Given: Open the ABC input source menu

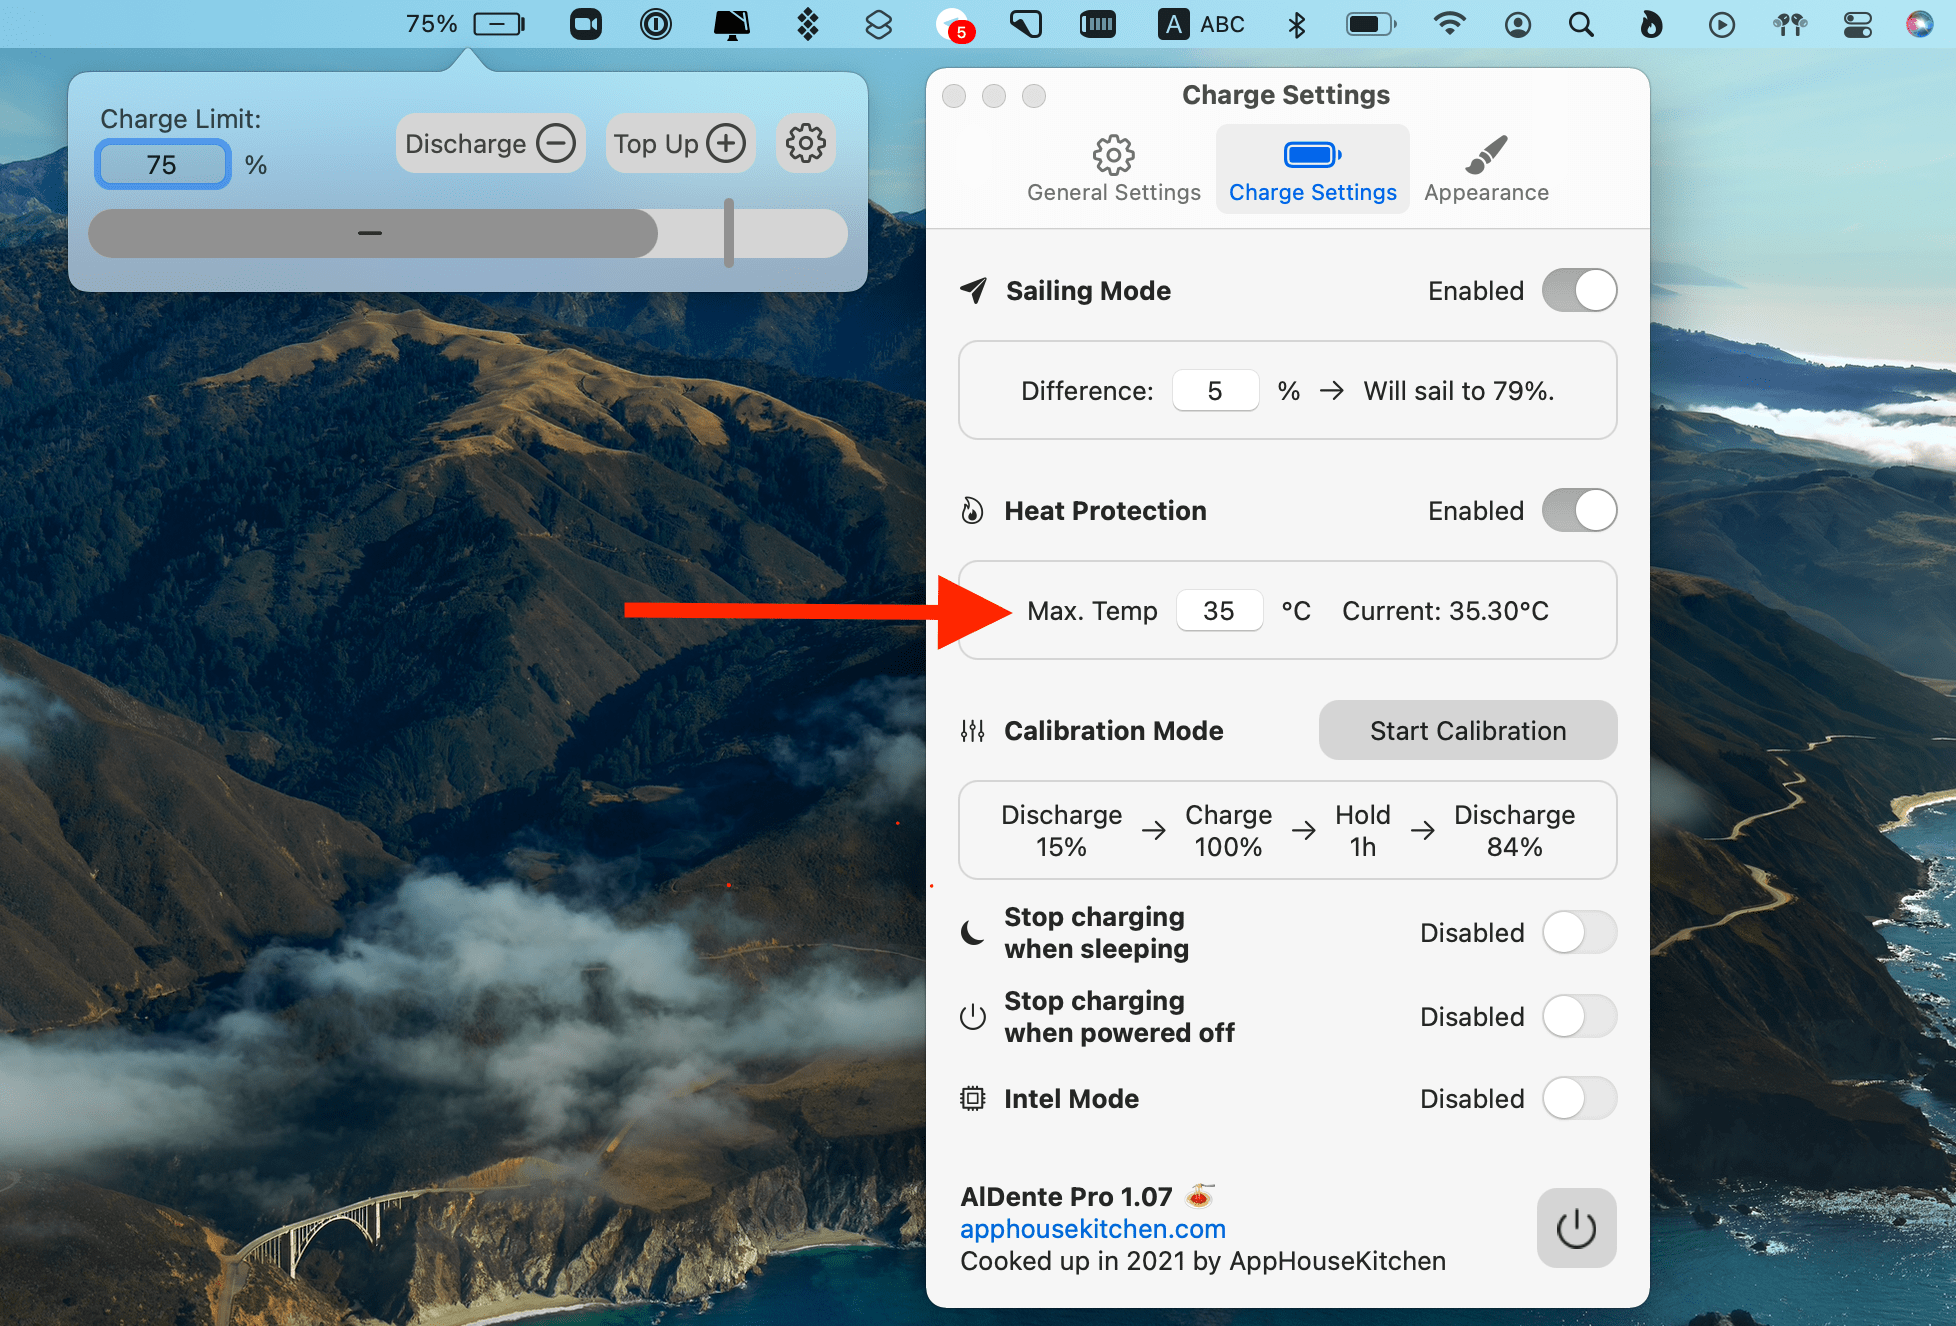Looking at the screenshot, I should point(1201,24).
